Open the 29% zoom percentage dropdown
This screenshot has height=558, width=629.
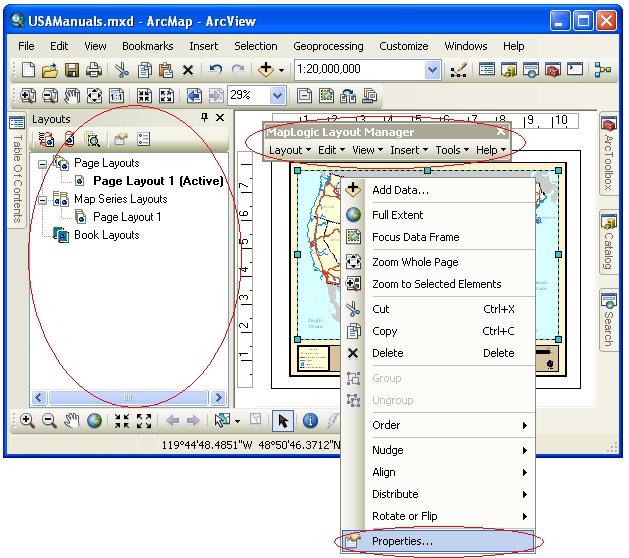pyautogui.click(x=277, y=96)
